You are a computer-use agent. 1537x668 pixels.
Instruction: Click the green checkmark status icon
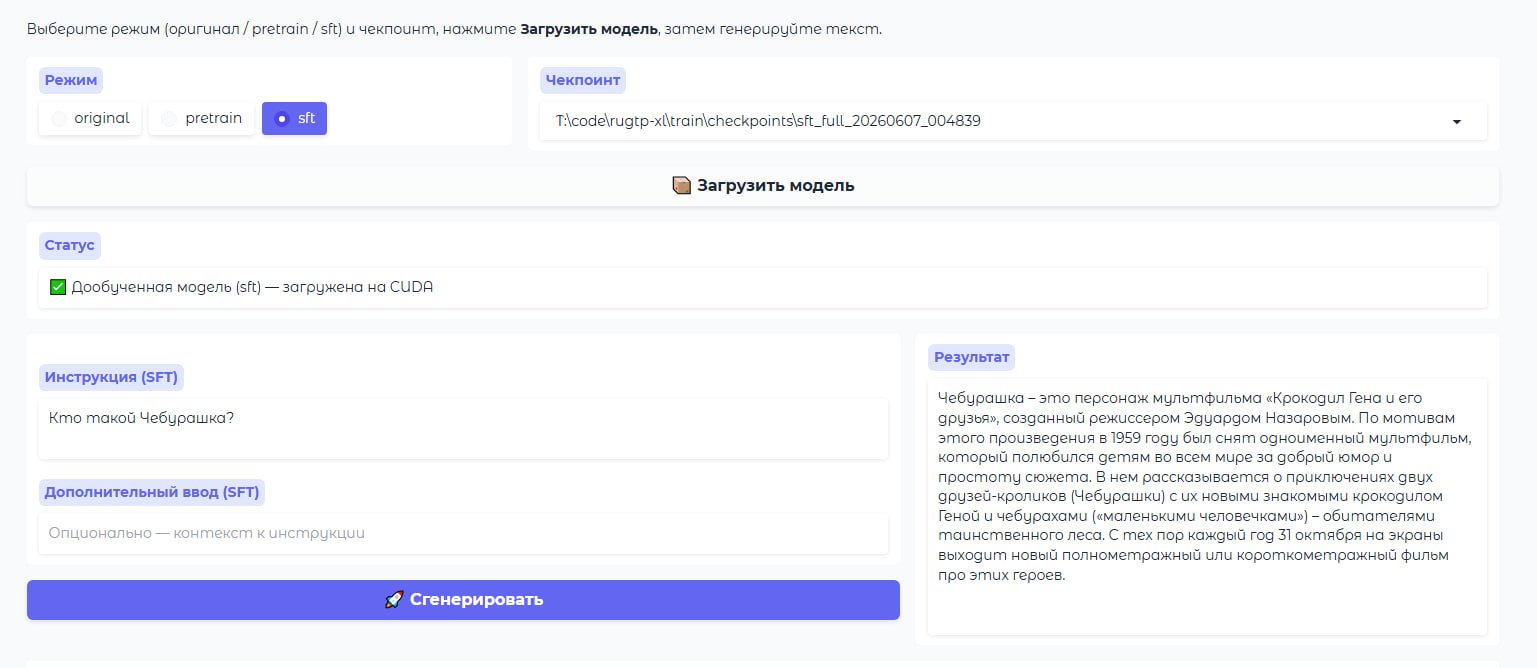[x=58, y=287]
